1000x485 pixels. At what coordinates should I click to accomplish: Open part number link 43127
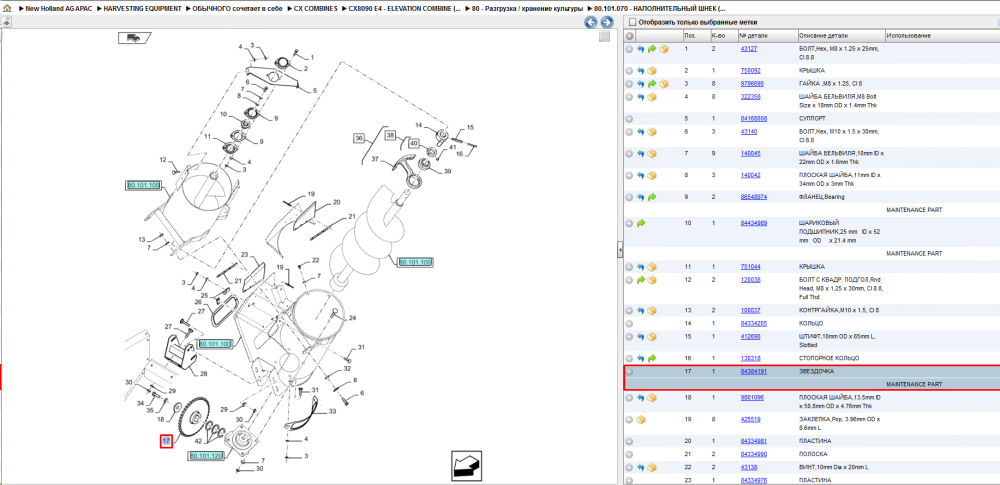[x=749, y=49]
